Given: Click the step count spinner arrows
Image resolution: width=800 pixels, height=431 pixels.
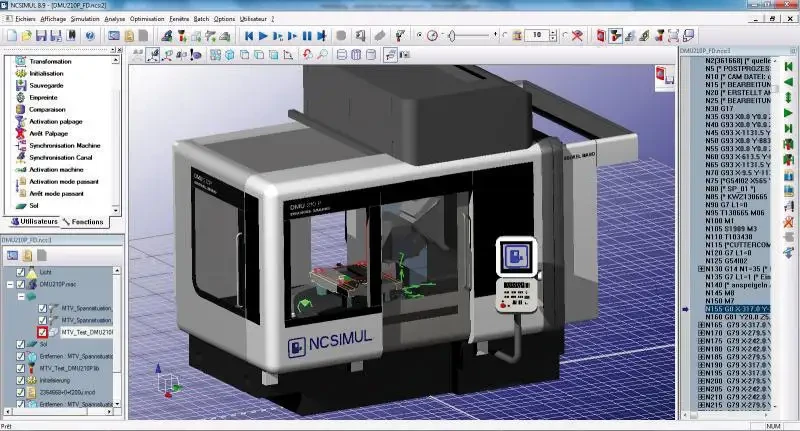Looking at the screenshot, I should [x=553, y=35].
